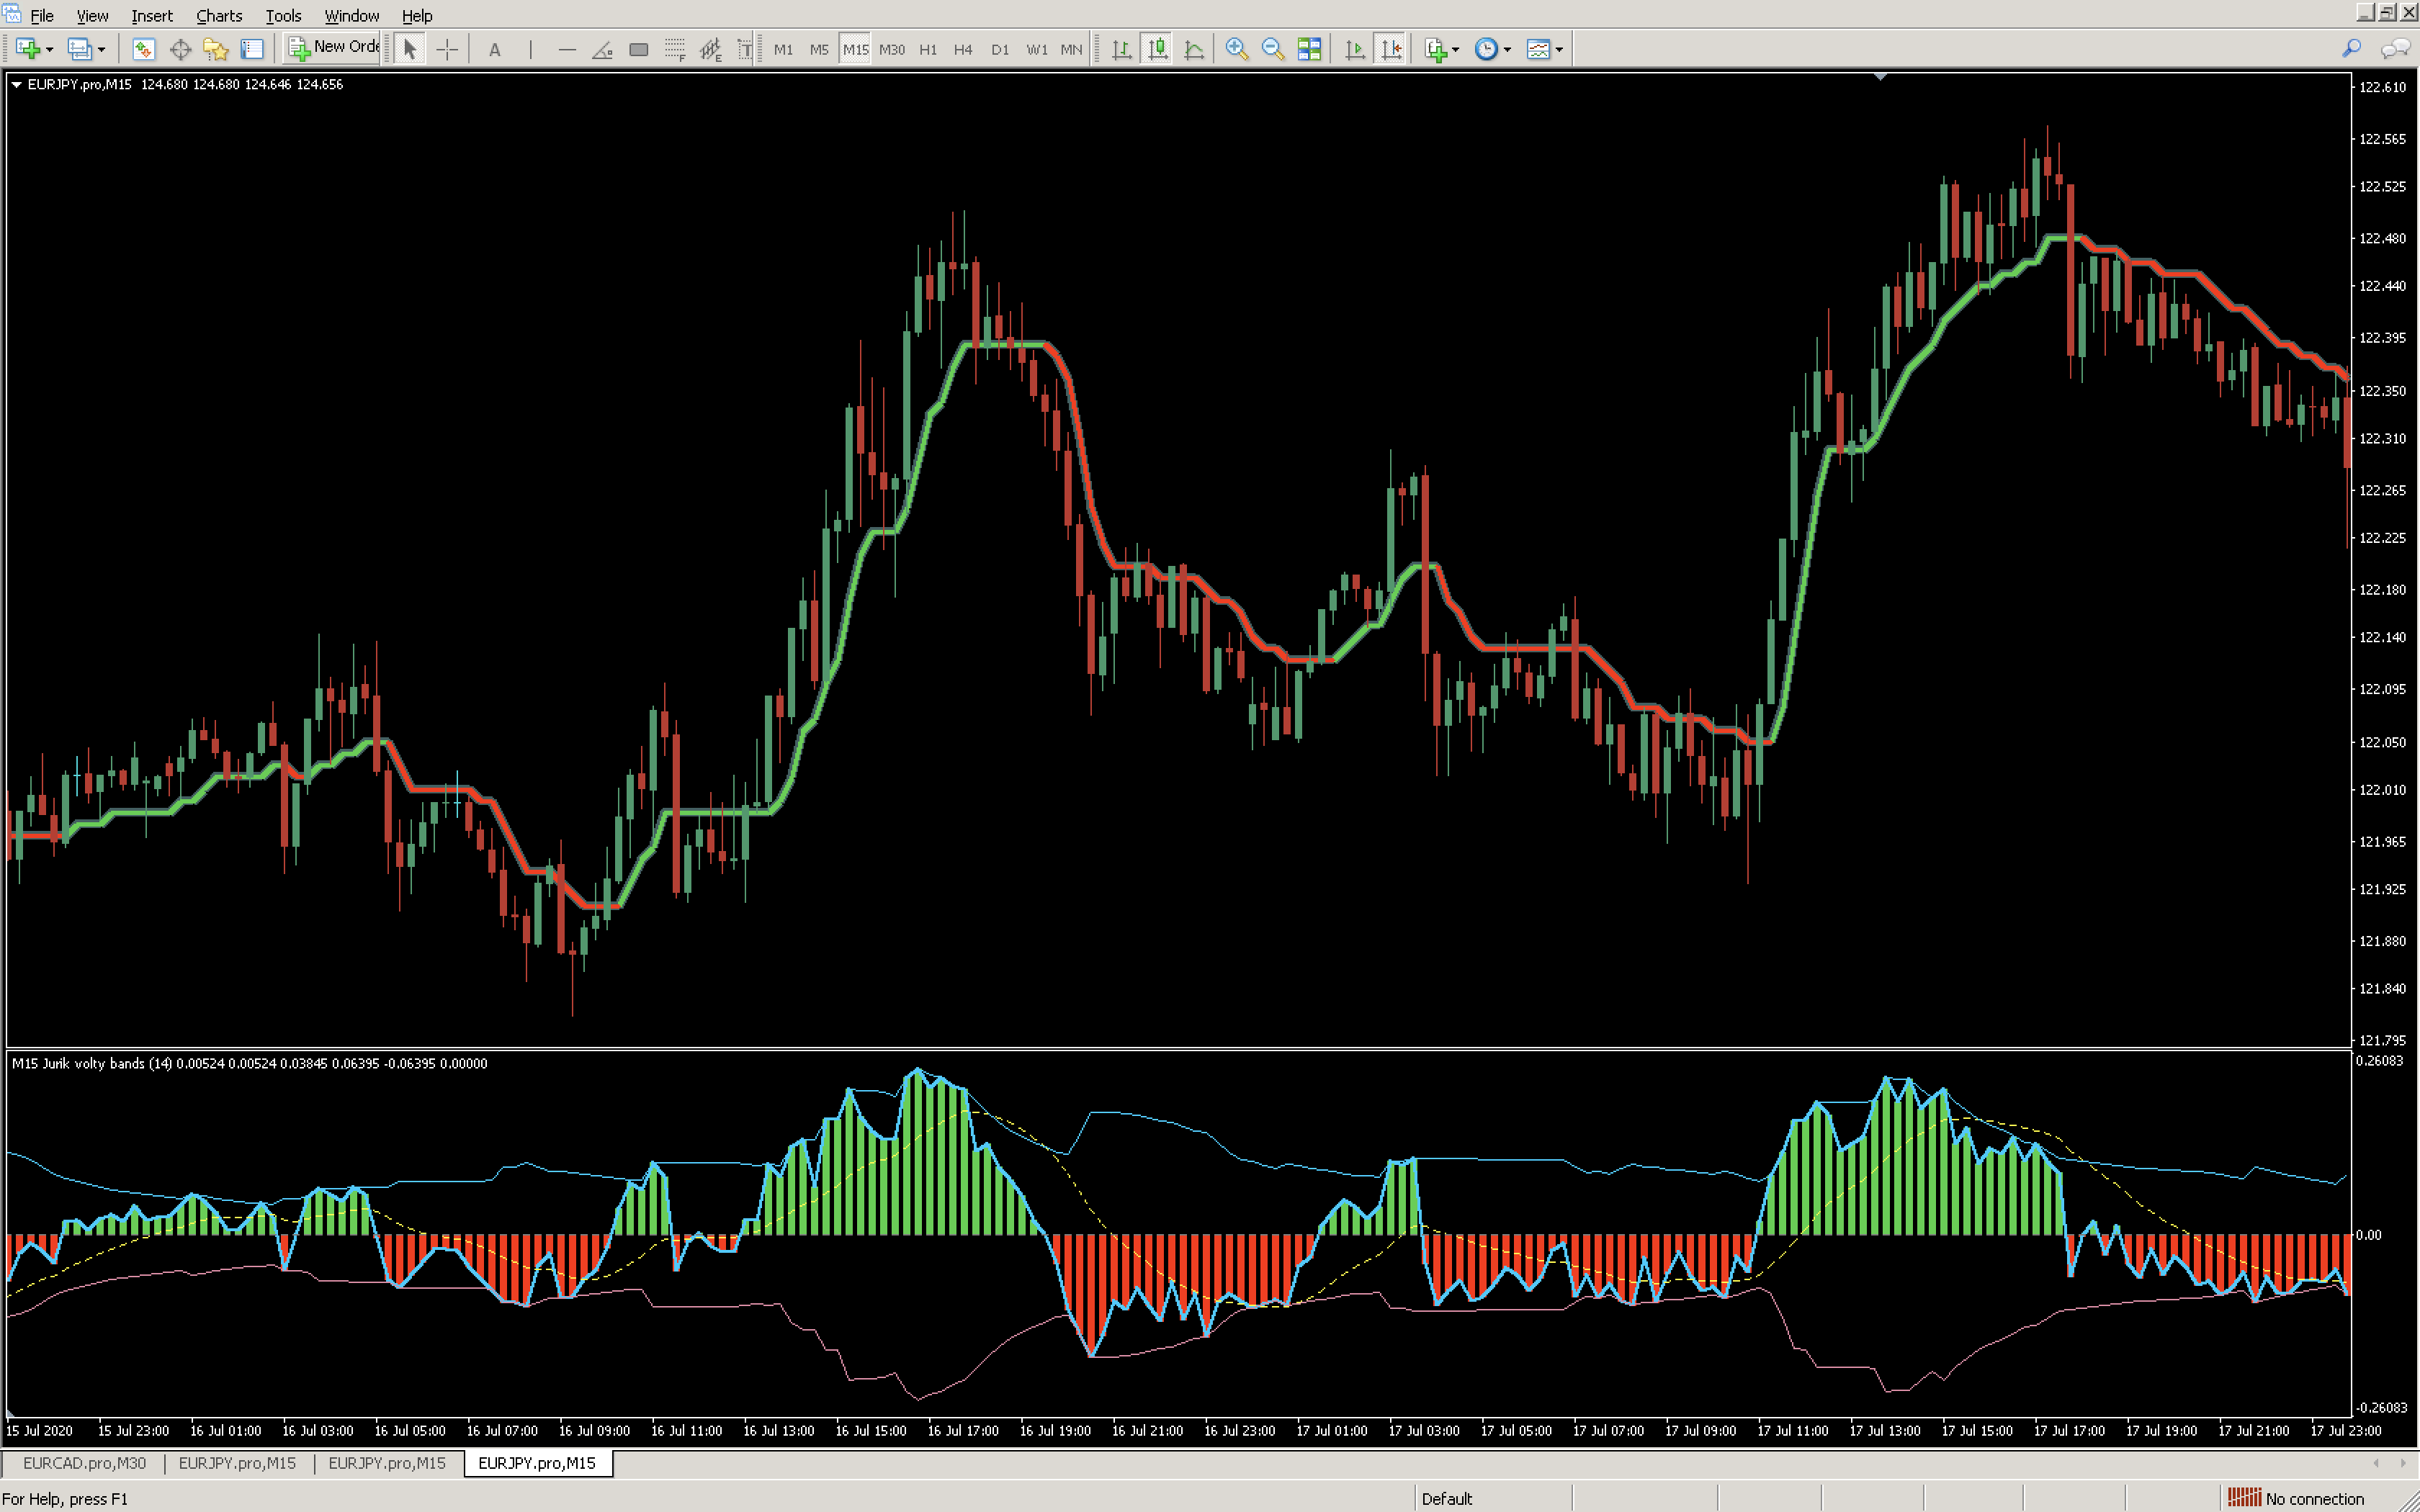The width and height of the screenshot is (2420, 1512).
Task: Toggle the Auto Scroll button
Action: (1355, 49)
